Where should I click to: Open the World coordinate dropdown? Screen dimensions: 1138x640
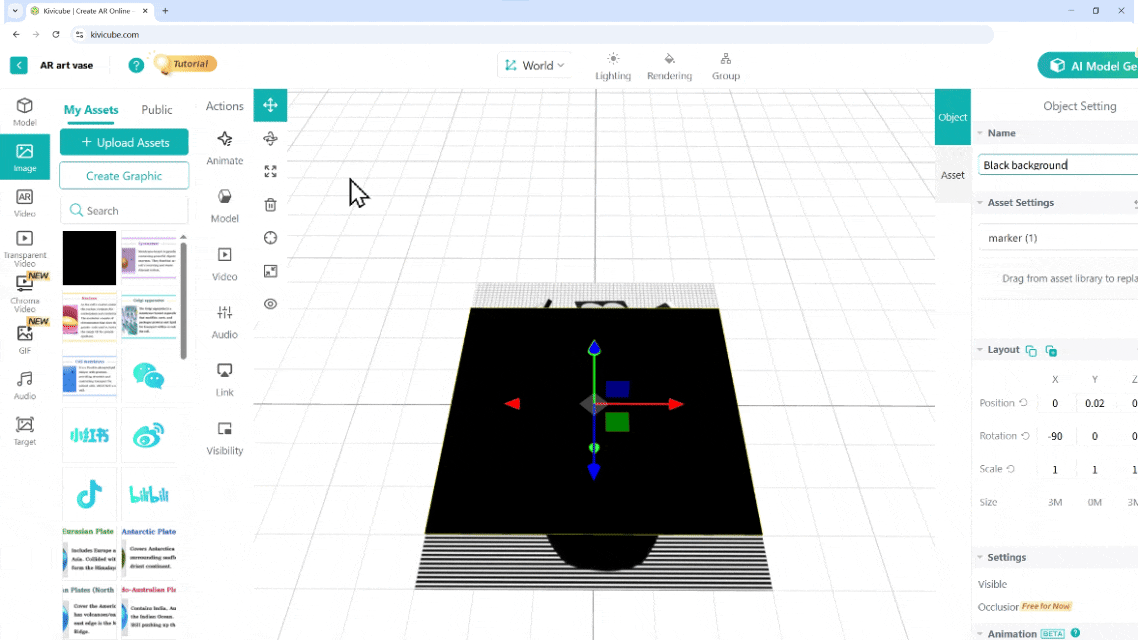tap(534, 66)
